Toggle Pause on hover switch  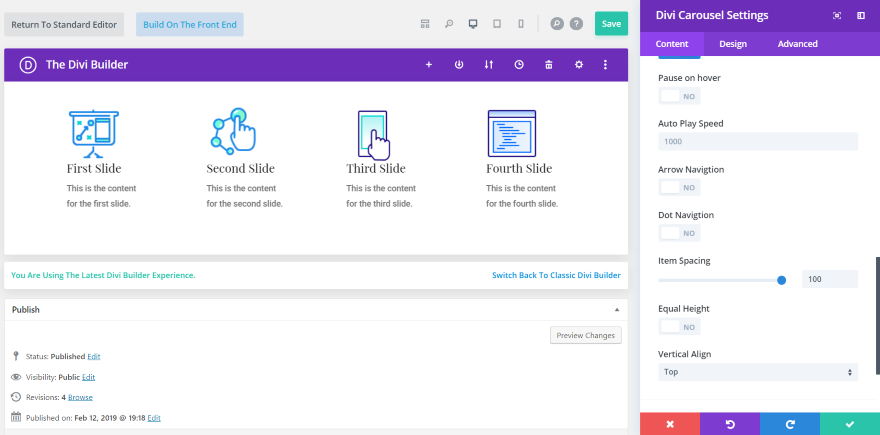pyautogui.click(x=679, y=96)
